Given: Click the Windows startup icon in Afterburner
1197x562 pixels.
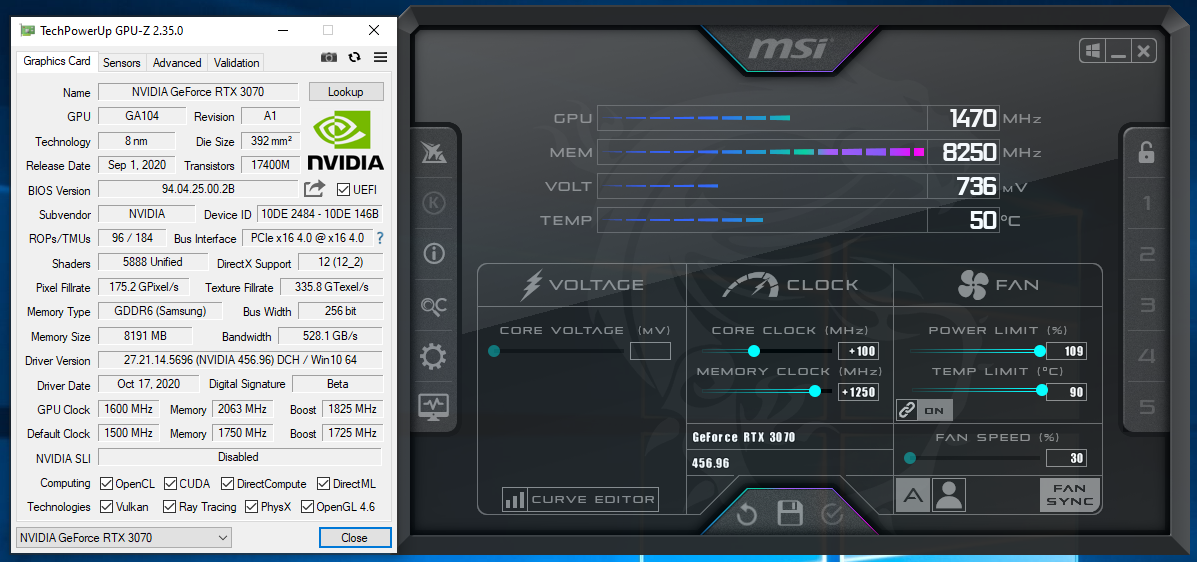Looking at the screenshot, I should click(x=1092, y=51).
